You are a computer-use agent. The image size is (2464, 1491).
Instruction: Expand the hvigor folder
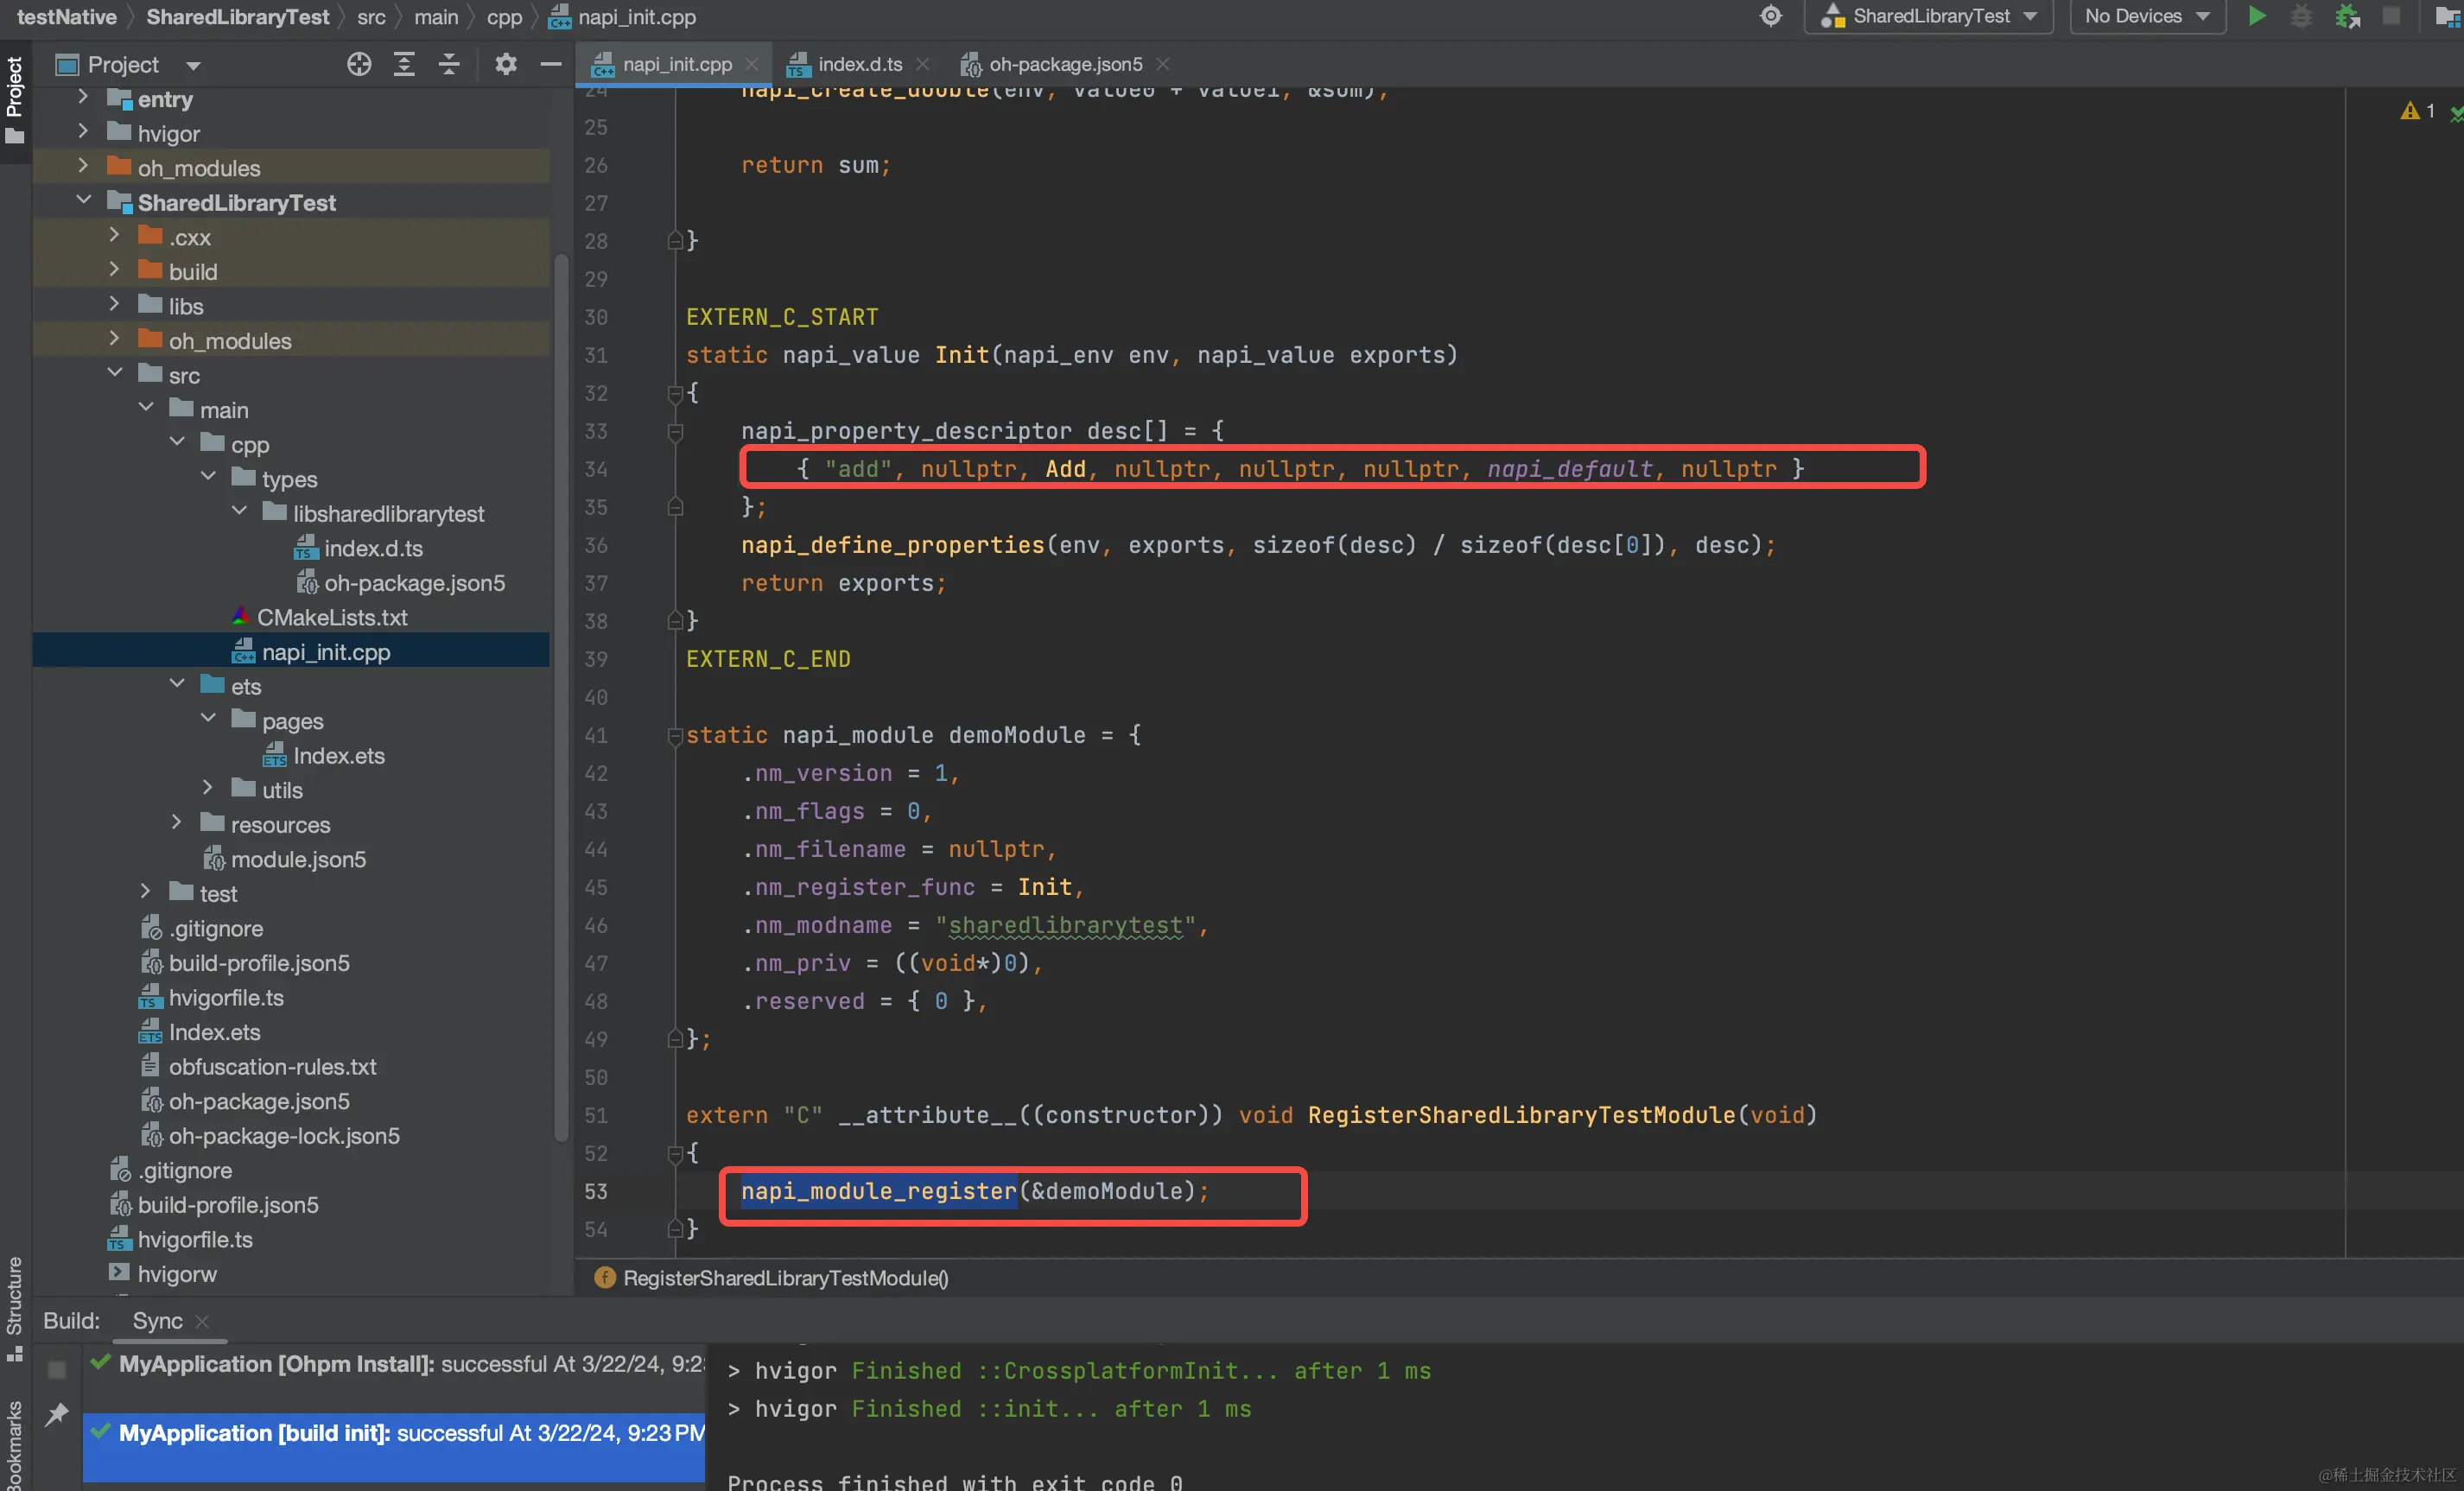click(83, 133)
